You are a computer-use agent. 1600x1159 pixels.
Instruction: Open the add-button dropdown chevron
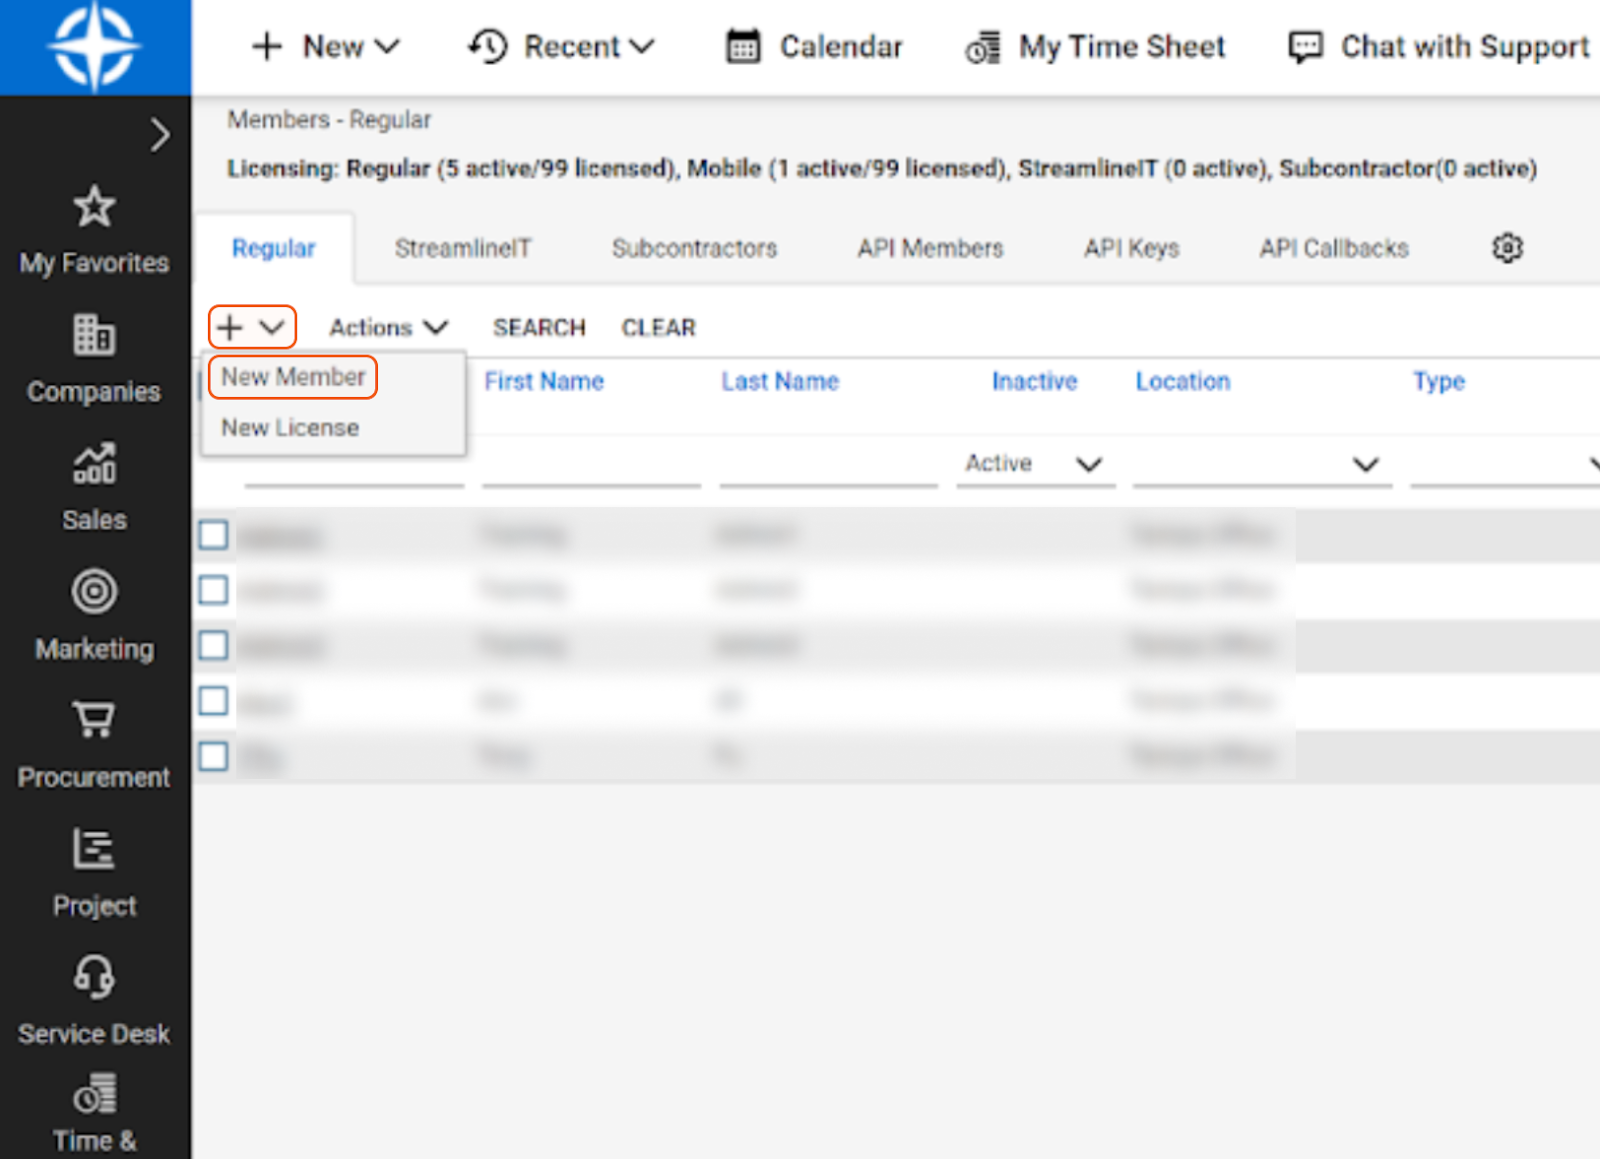[x=272, y=327]
